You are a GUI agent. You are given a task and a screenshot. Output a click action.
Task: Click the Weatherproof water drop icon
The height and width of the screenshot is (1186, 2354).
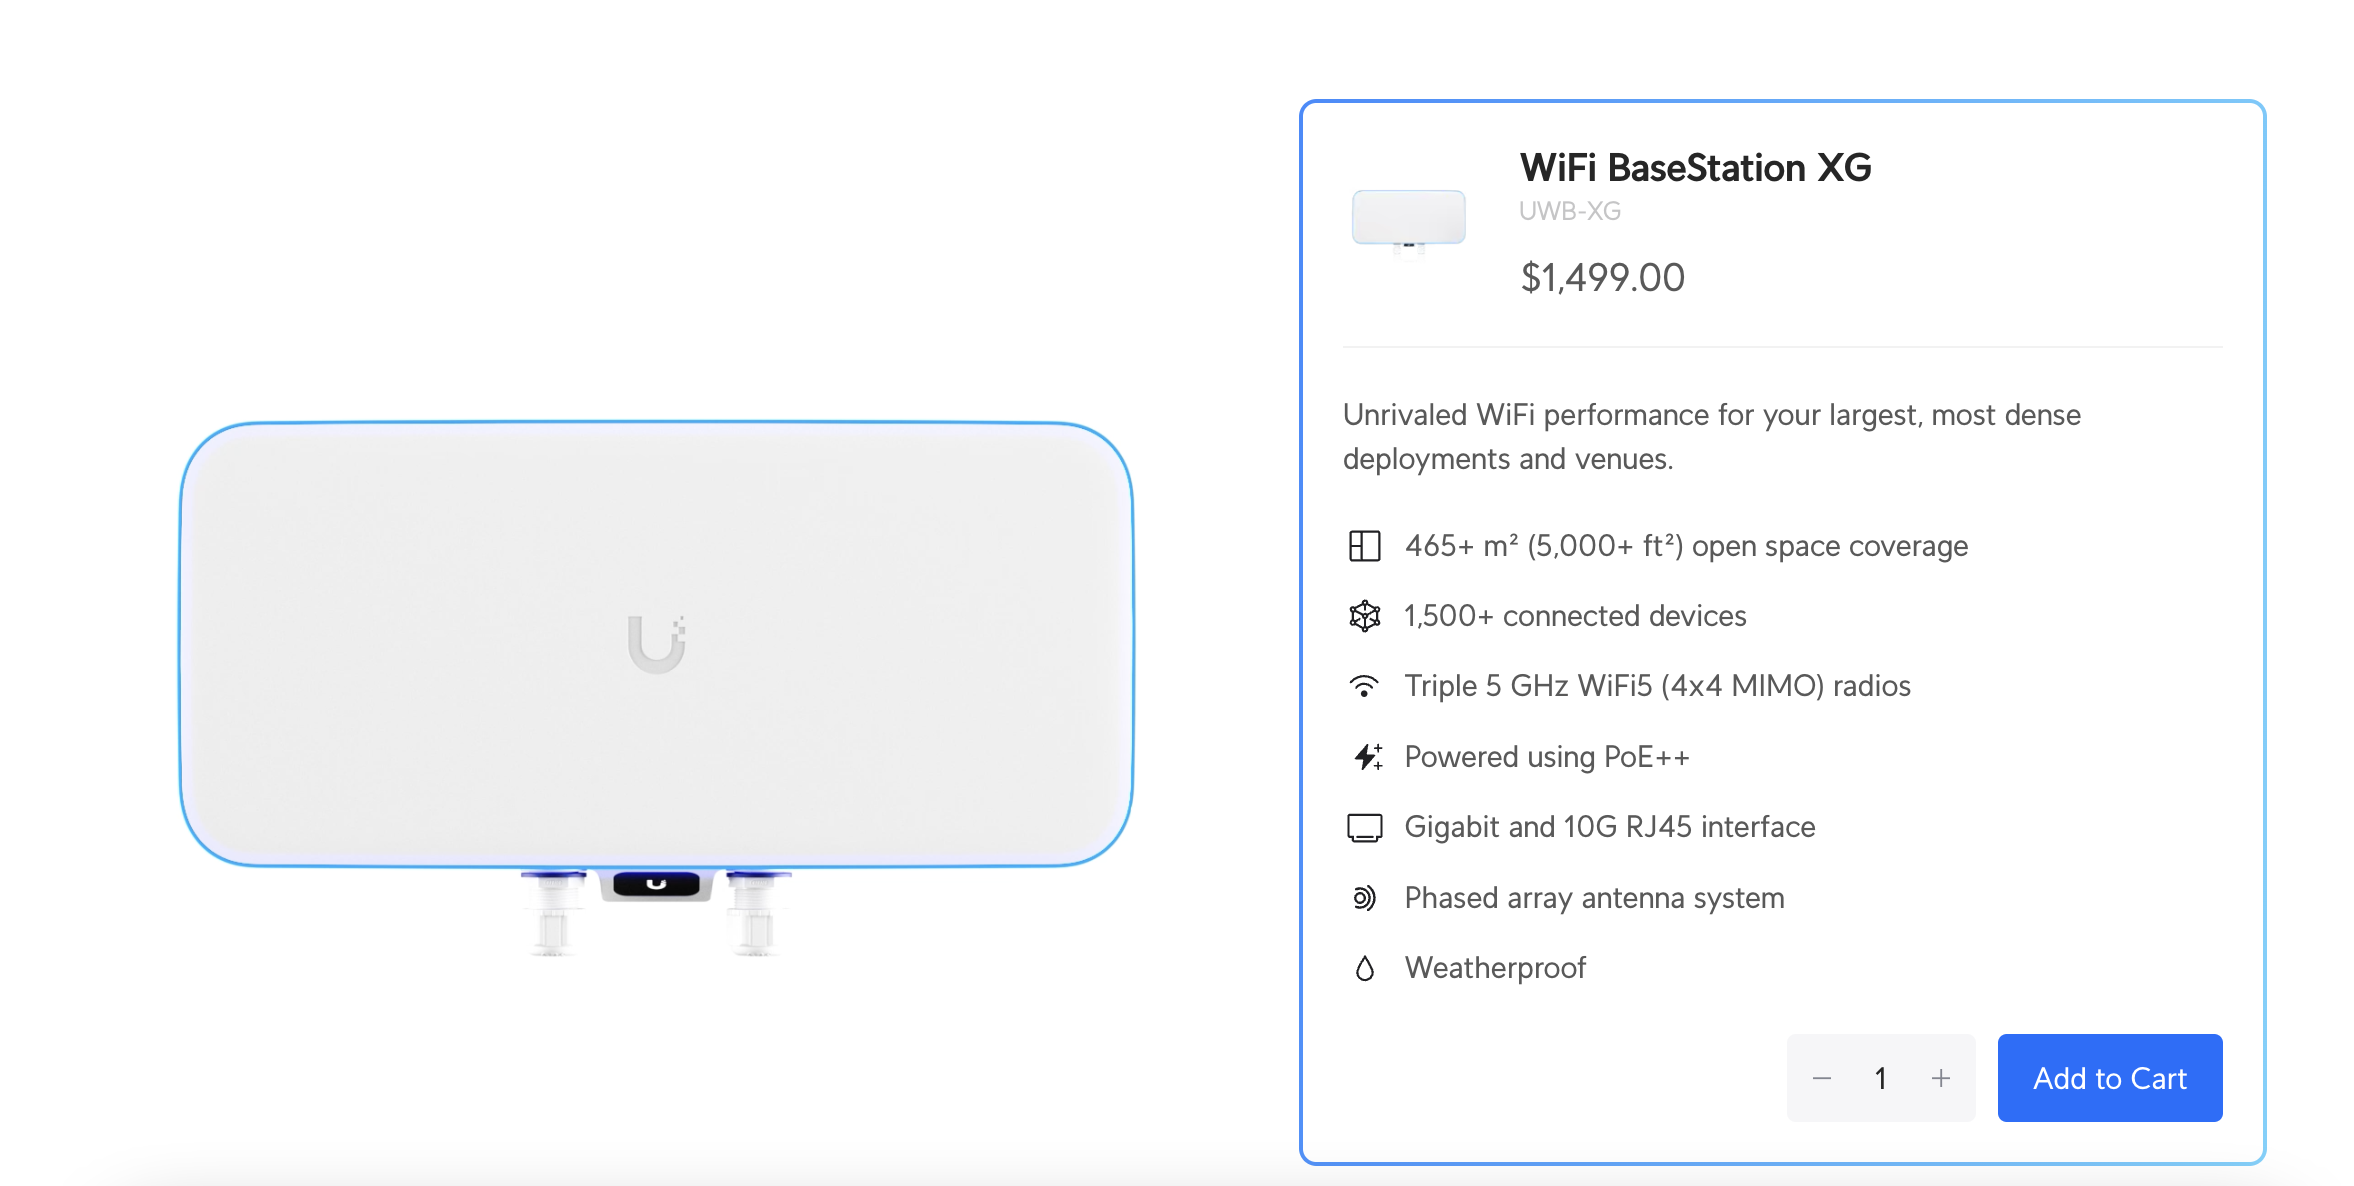[1364, 968]
